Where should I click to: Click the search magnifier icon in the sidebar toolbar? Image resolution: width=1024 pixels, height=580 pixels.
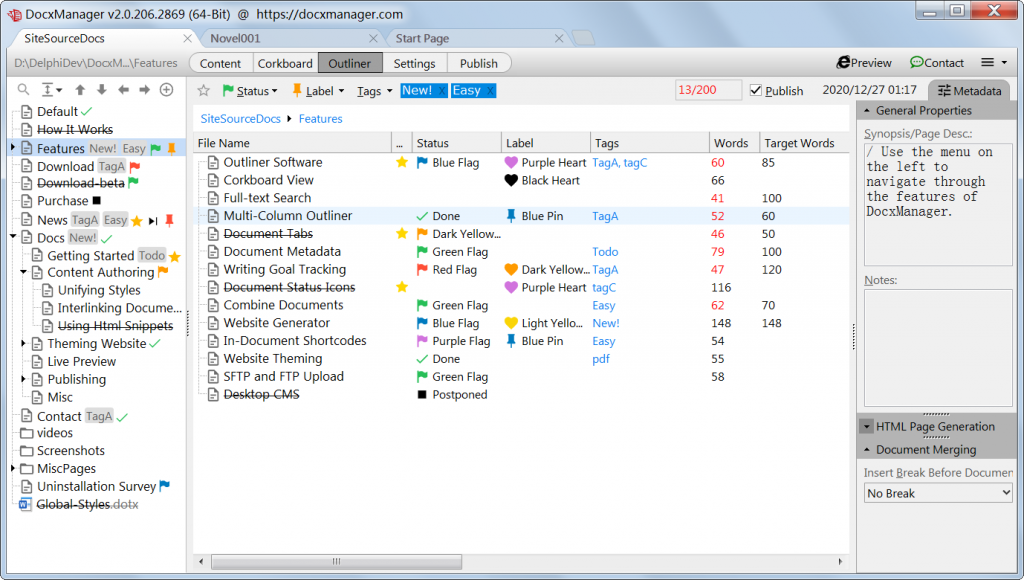(23, 89)
